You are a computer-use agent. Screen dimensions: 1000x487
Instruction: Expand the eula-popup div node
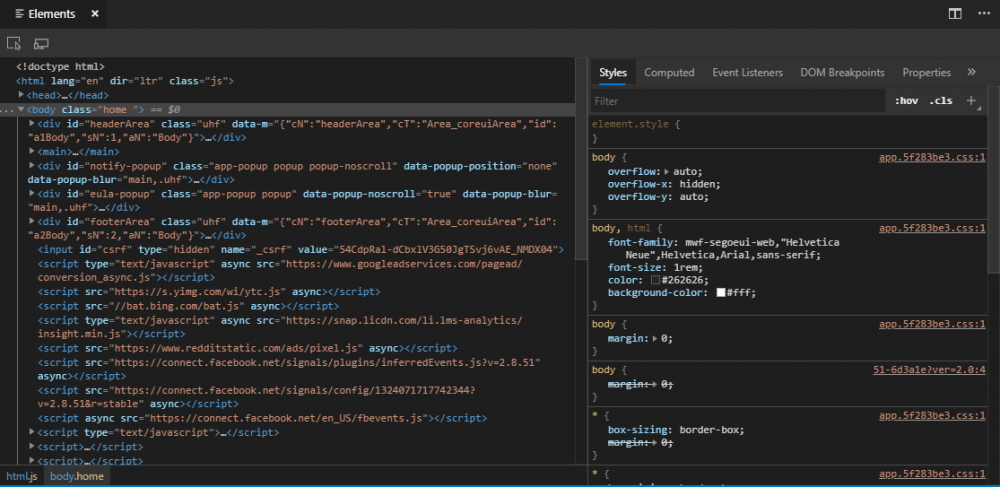(33, 193)
